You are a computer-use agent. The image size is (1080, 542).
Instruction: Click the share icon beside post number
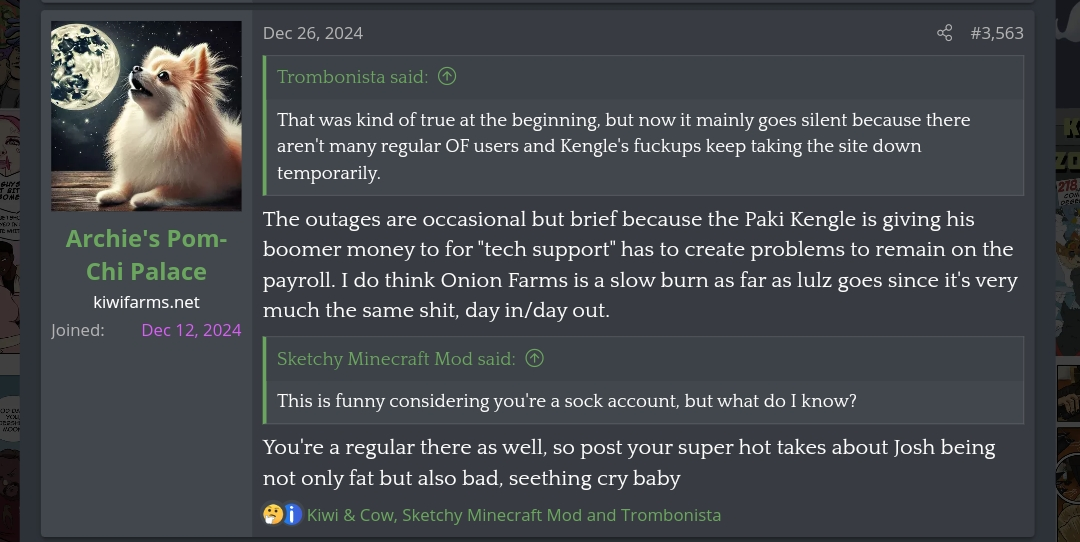coord(944,33)
